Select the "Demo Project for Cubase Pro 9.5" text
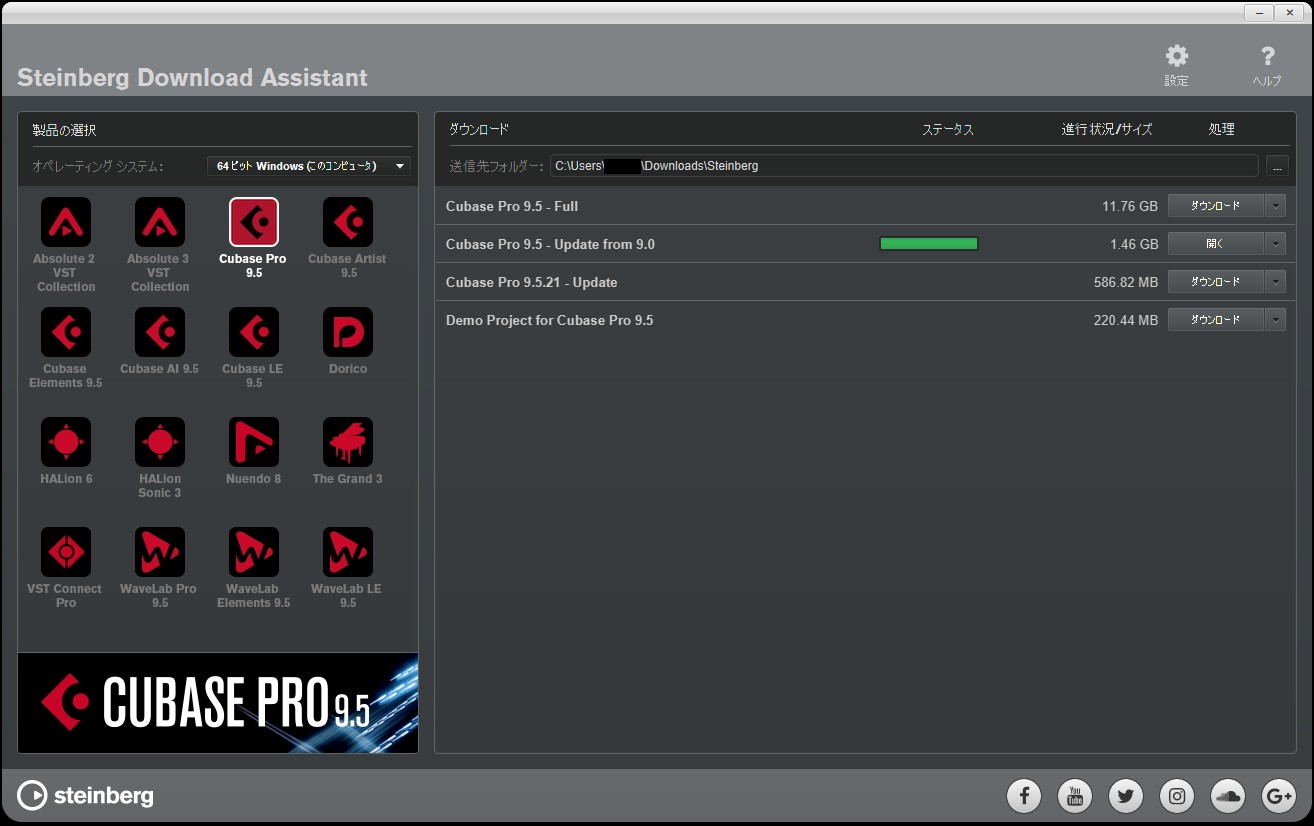Image resolution: width=1314 pixels, height=826 pixels. 549,320
